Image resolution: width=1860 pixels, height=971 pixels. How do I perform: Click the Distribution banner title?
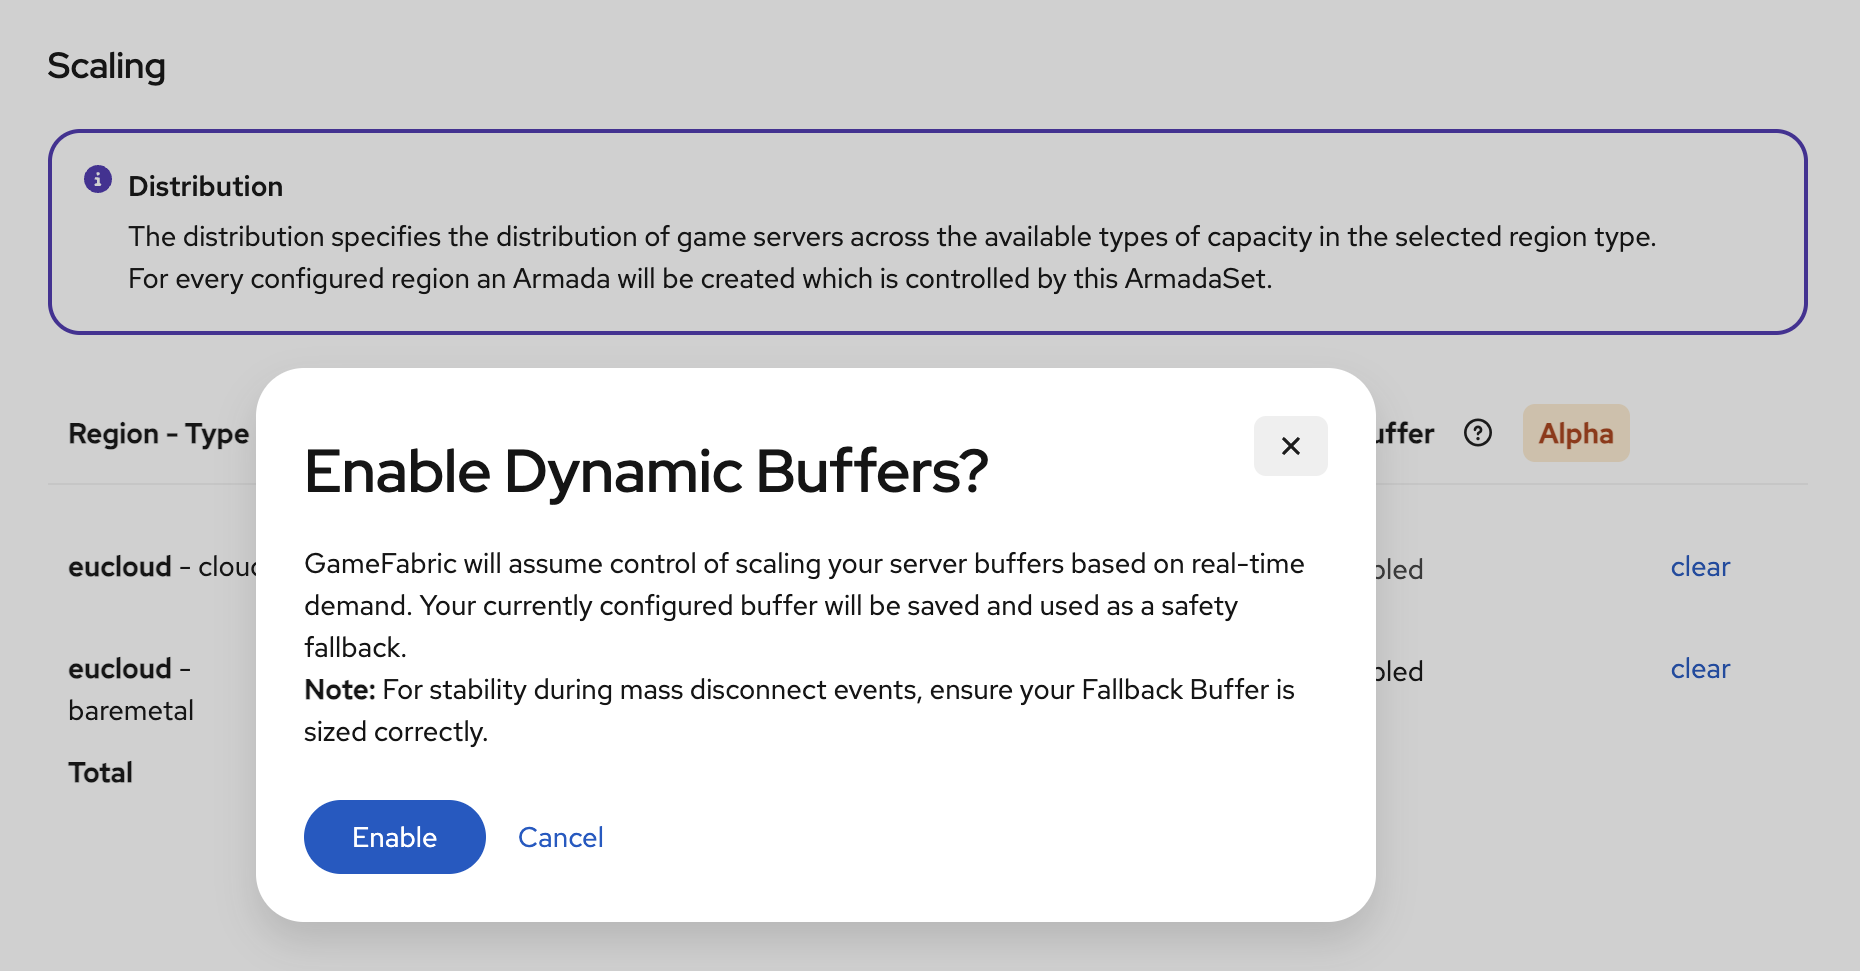pos(205,185)
